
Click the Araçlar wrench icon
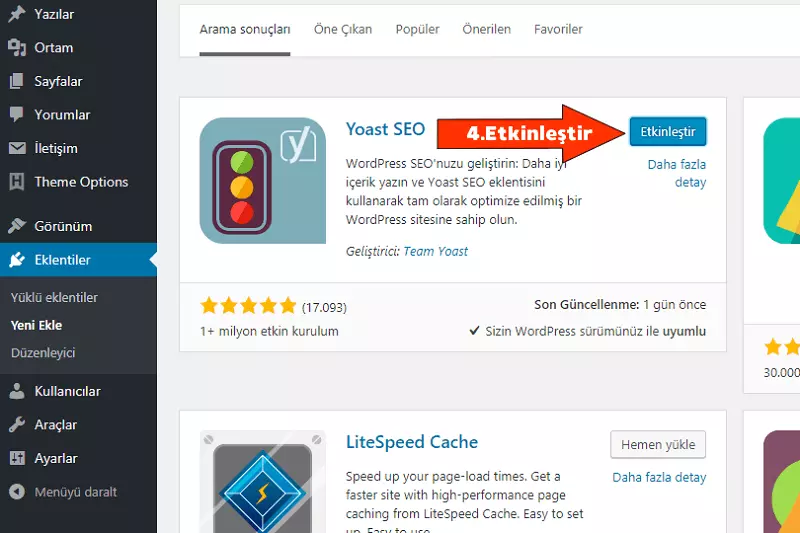16,424
